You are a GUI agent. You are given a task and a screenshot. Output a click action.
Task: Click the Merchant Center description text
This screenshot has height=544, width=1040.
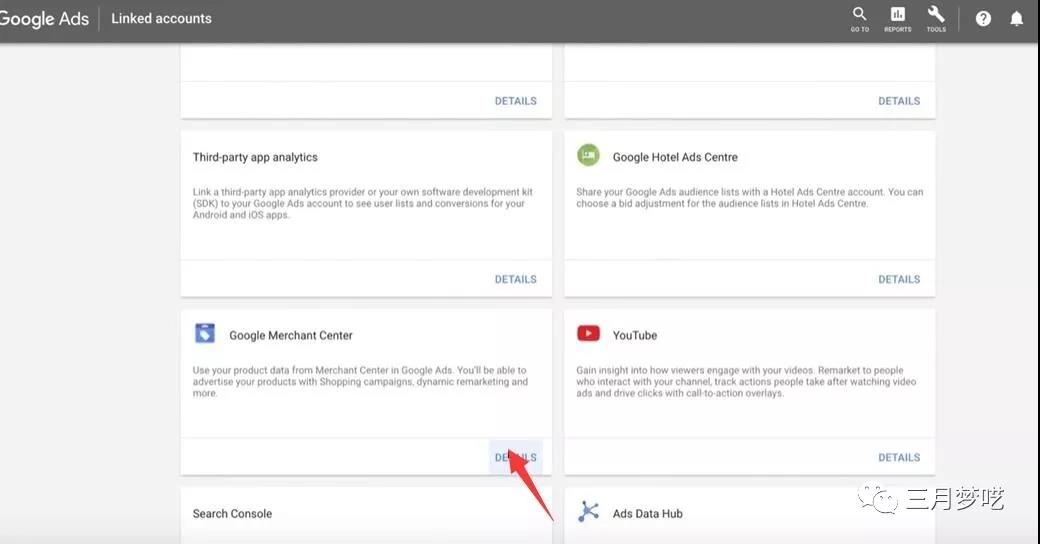360,381
